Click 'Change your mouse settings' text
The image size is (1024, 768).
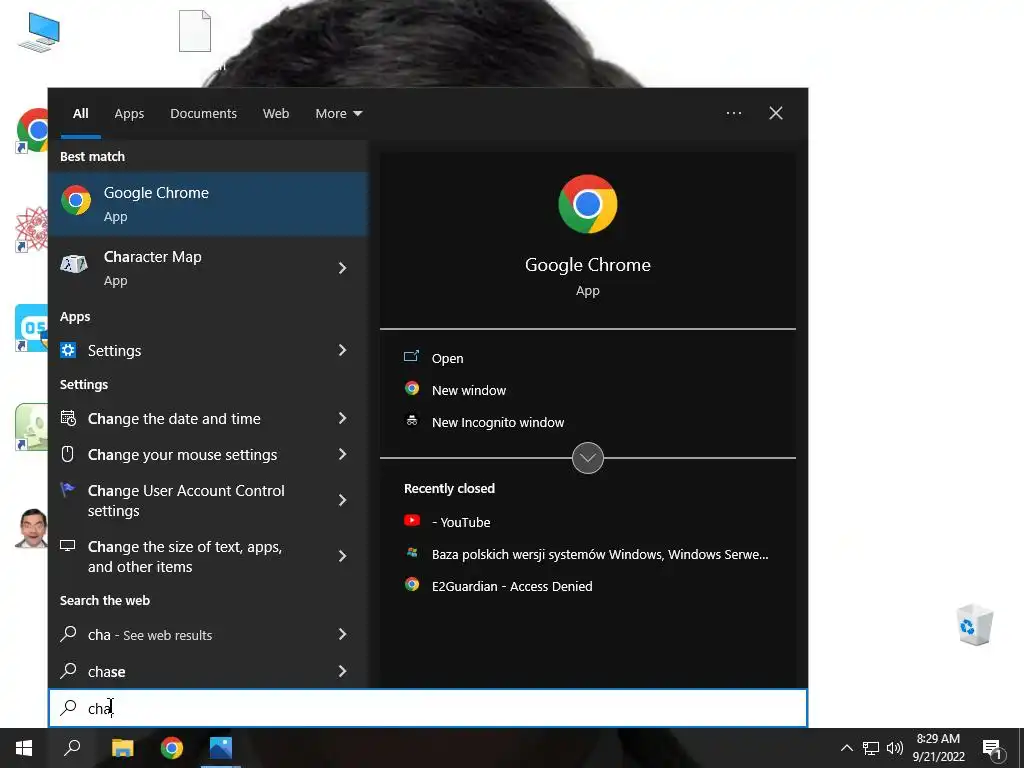tap(183, 455)
